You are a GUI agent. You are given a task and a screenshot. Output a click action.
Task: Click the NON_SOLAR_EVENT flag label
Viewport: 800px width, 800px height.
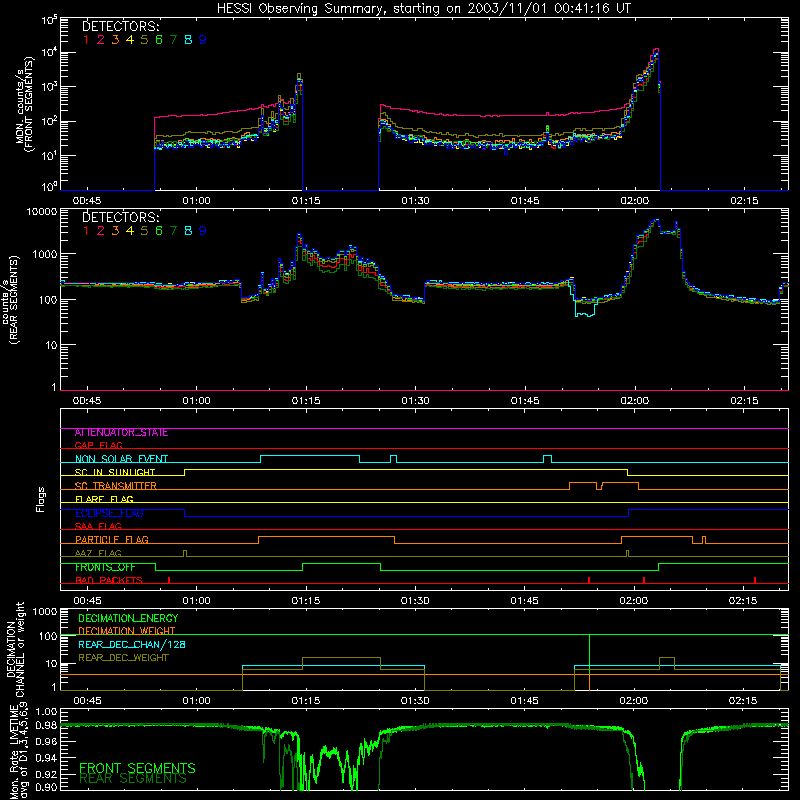click(x=121, y=459)
